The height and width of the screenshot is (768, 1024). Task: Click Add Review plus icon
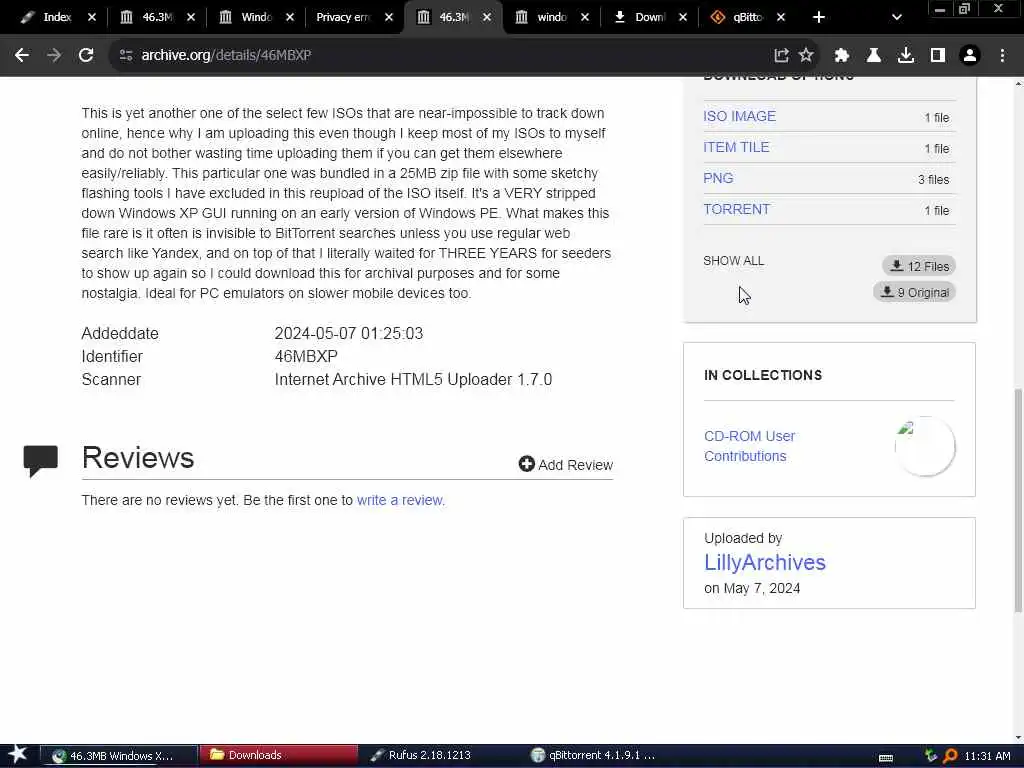pos(526,464)
